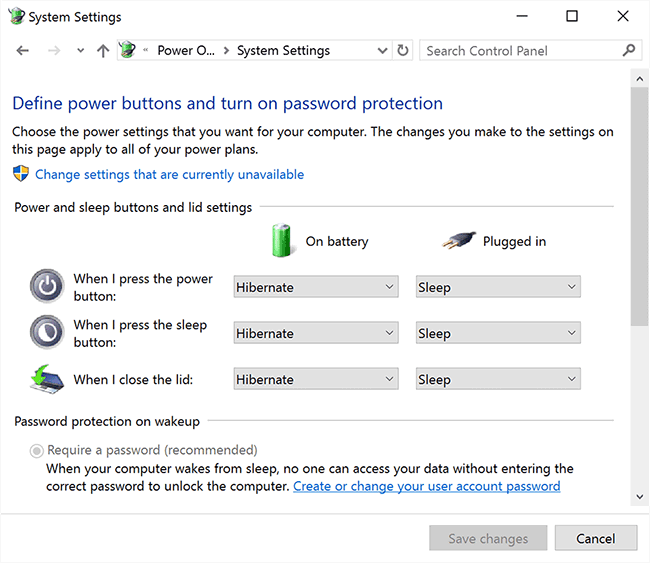Click the Back navigation arrow
Screen dimensions: 650x563
click(23, 51)
